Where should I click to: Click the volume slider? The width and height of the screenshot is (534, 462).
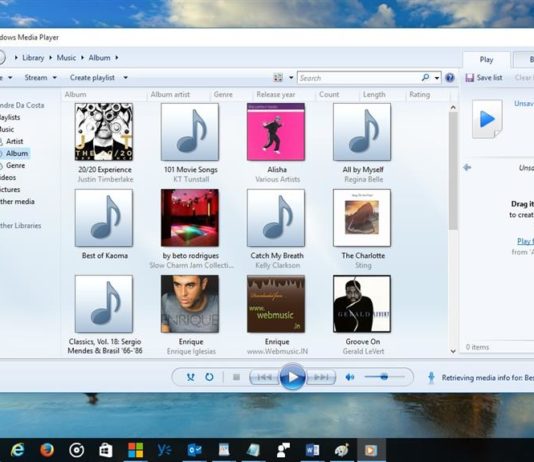[x=384, y=377]
